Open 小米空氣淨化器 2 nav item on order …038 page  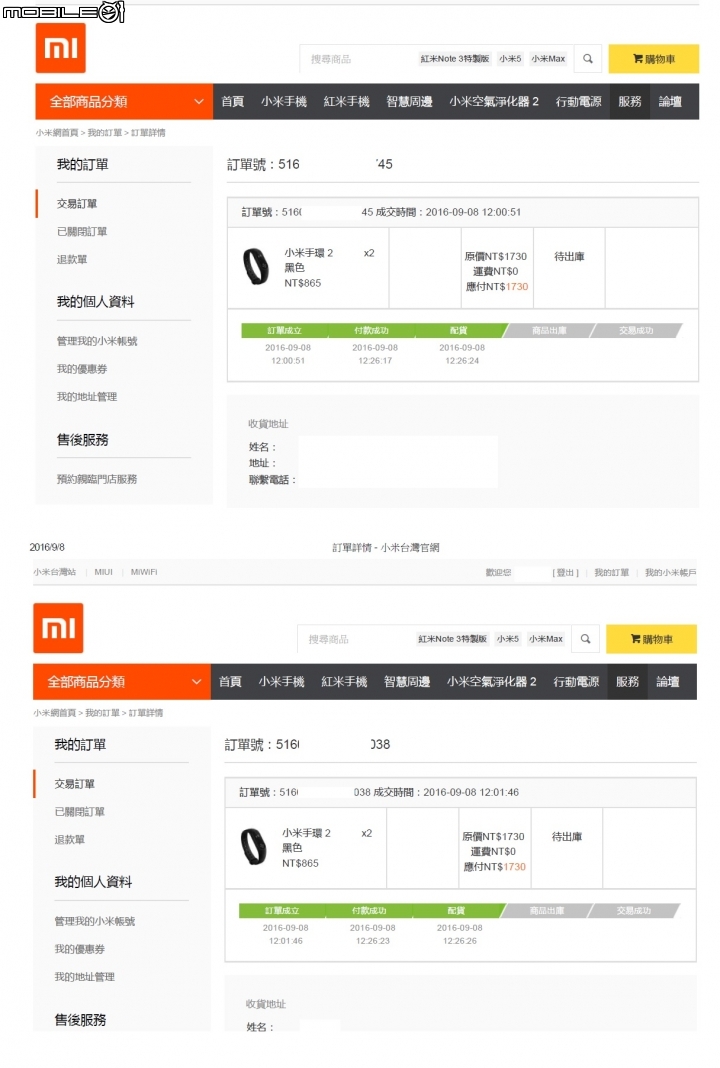pyautogui.click(x=492, y=682)
